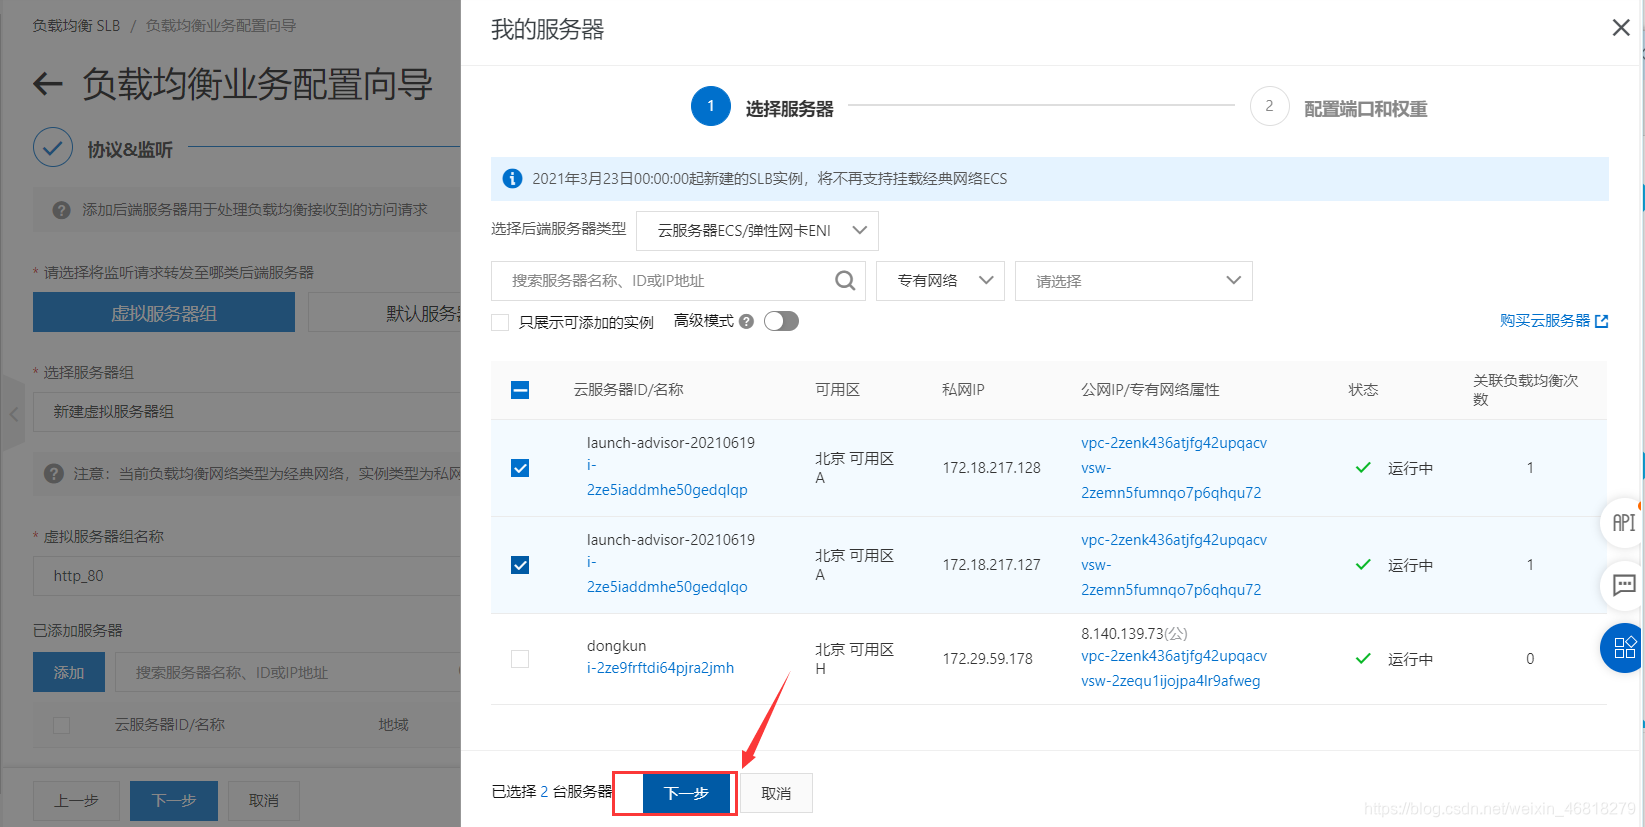Screen dimensions: 1645x827
Task: Focus the 搜索服务器名称、ID或IP地址 search field
Action: (678, 281)
